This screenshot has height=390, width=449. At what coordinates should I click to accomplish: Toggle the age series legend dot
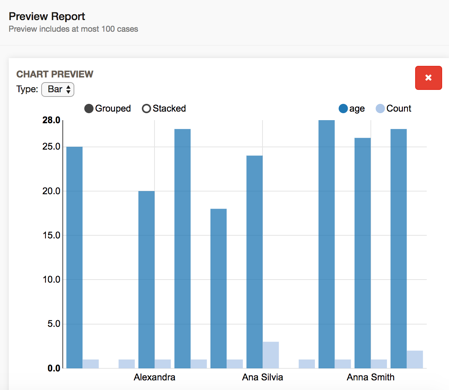point(343,109)
